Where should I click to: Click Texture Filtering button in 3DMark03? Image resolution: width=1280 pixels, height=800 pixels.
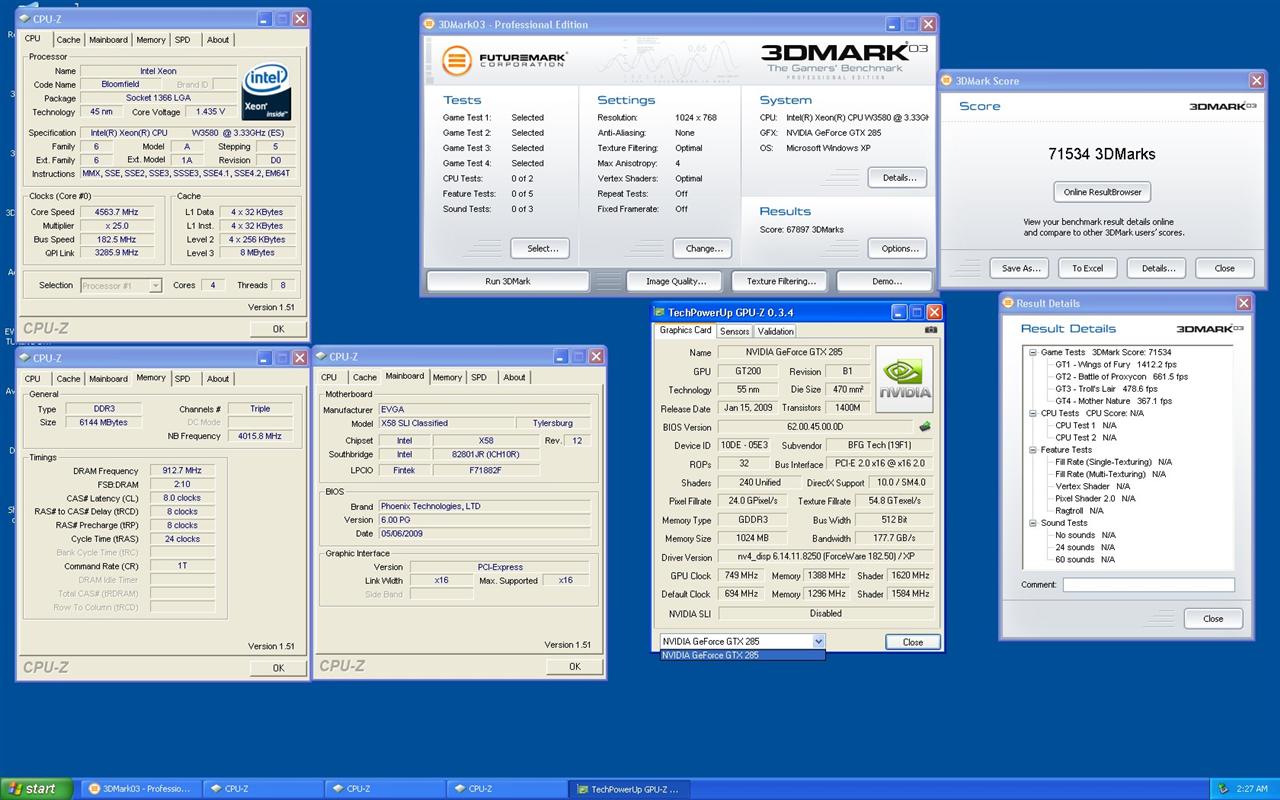[x=781, y=281]
